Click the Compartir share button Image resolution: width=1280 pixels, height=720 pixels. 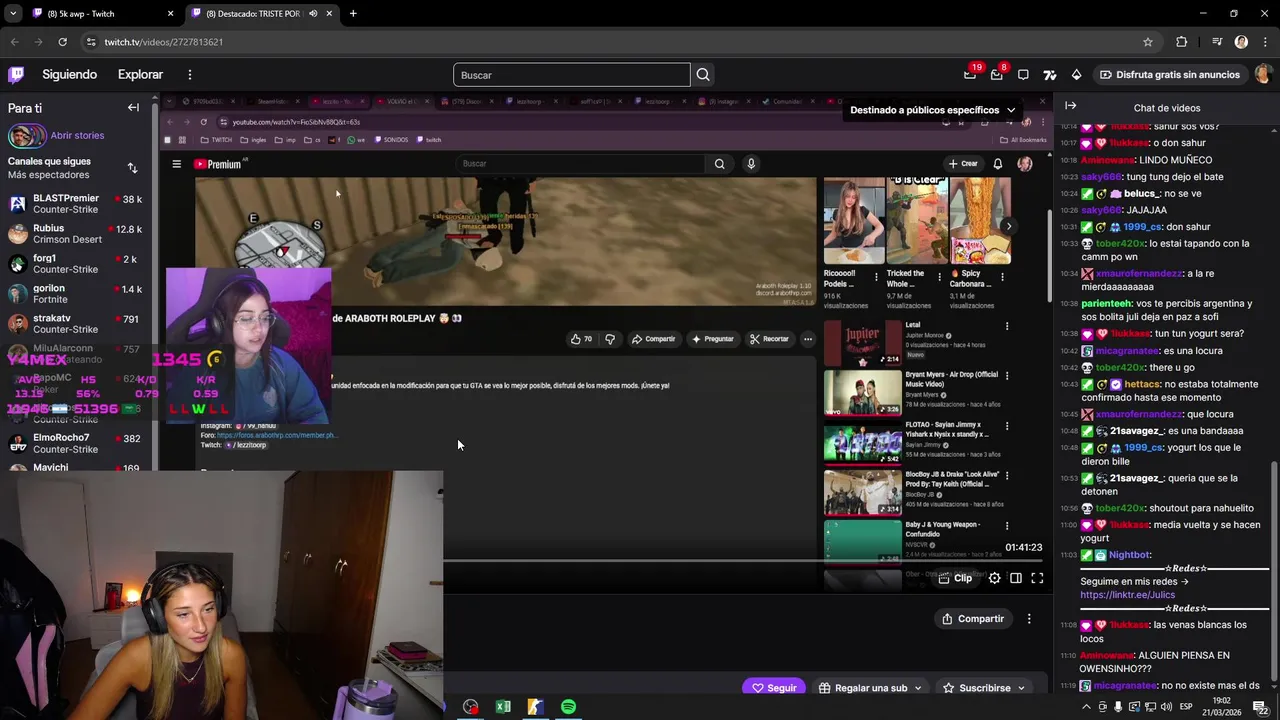tap(973, 619)
